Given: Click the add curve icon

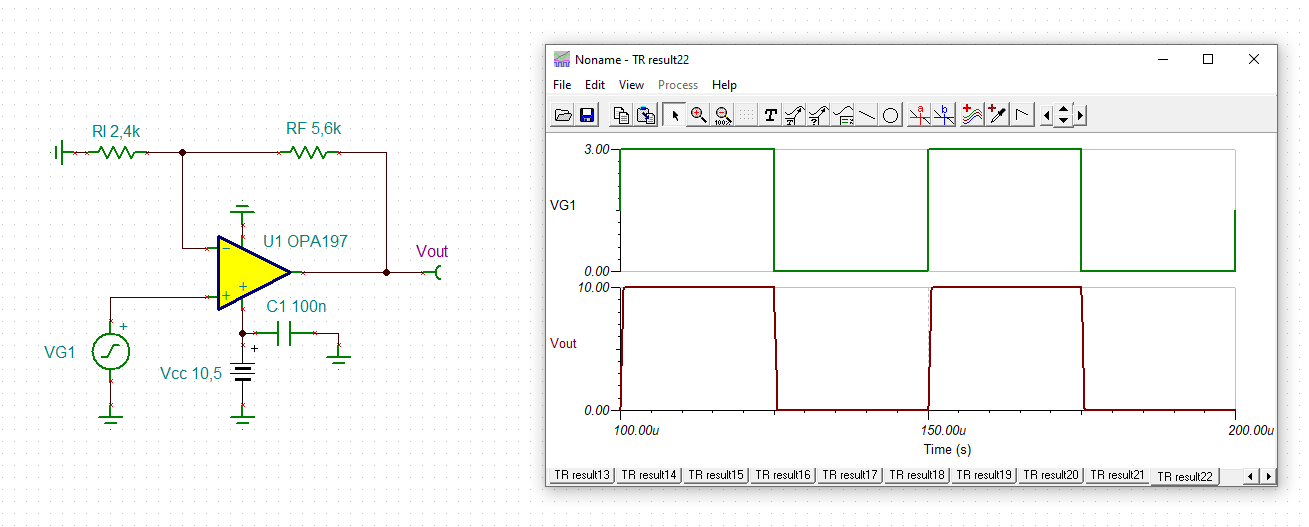Looking at the screenshot, I should pyautogui.click(x=972, y=115).
